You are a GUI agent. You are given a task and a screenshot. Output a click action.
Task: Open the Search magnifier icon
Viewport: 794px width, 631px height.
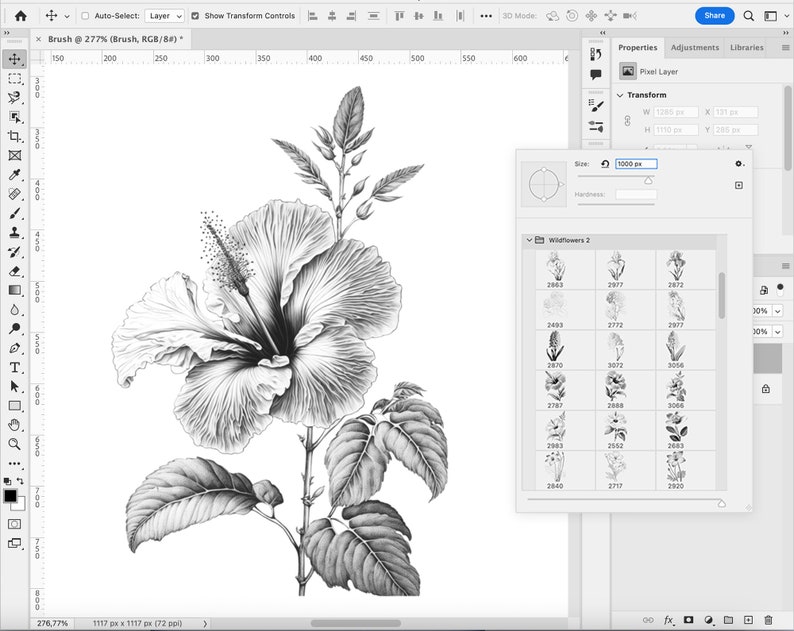tap(748, 16)
